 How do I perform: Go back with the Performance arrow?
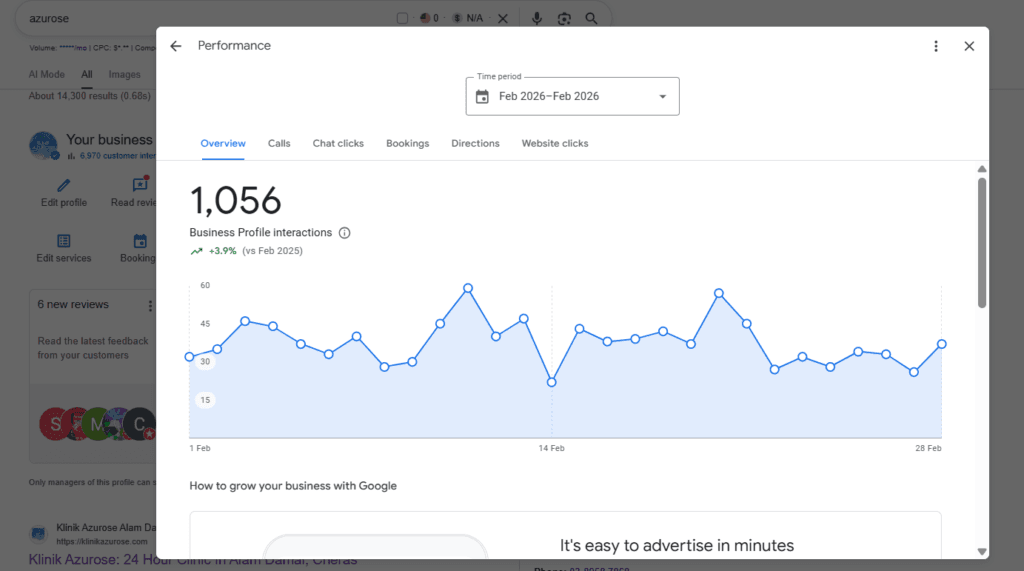click(x=176, y=46)
